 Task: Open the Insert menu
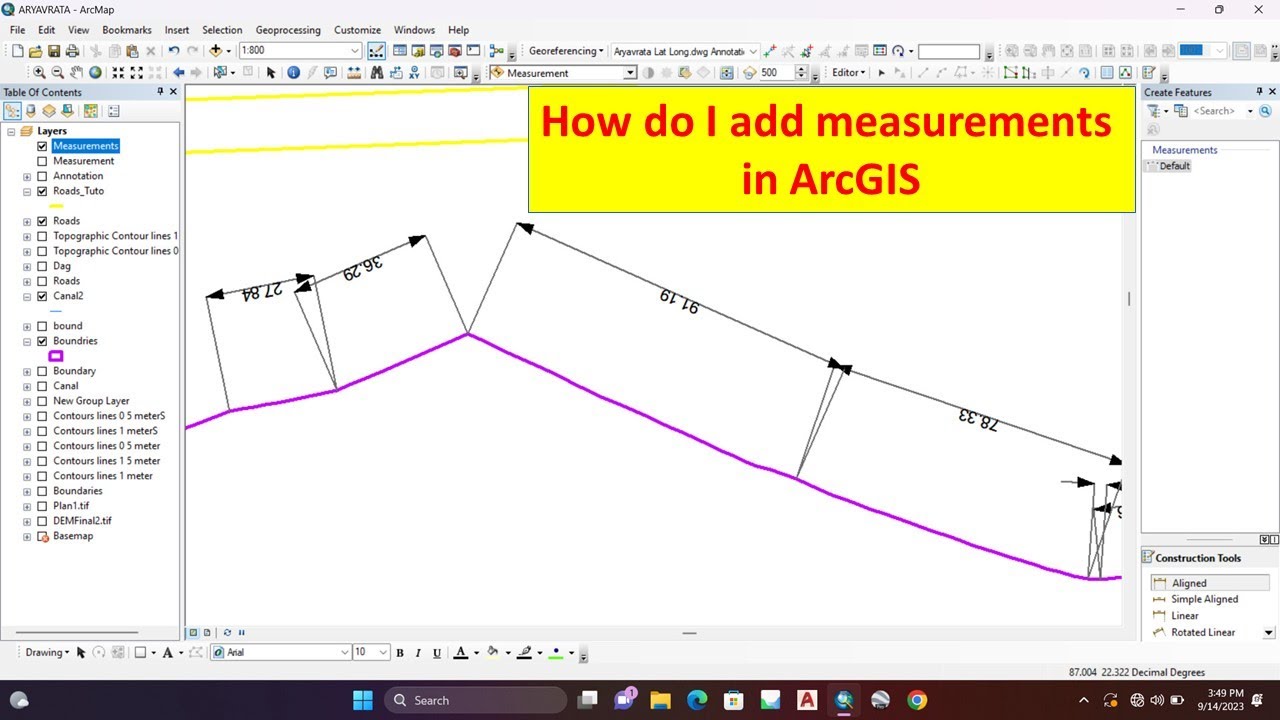(x=177, y=30)
